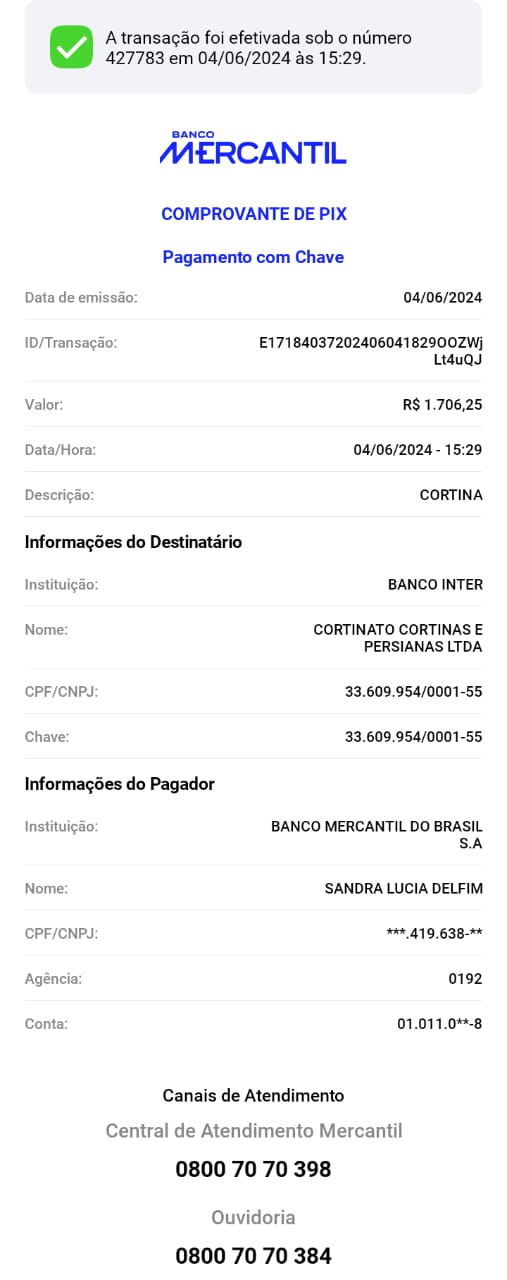This screenshot has width=507, height=1280.
Task: Select the Data de emissão date value
Action: pos(443,297)
